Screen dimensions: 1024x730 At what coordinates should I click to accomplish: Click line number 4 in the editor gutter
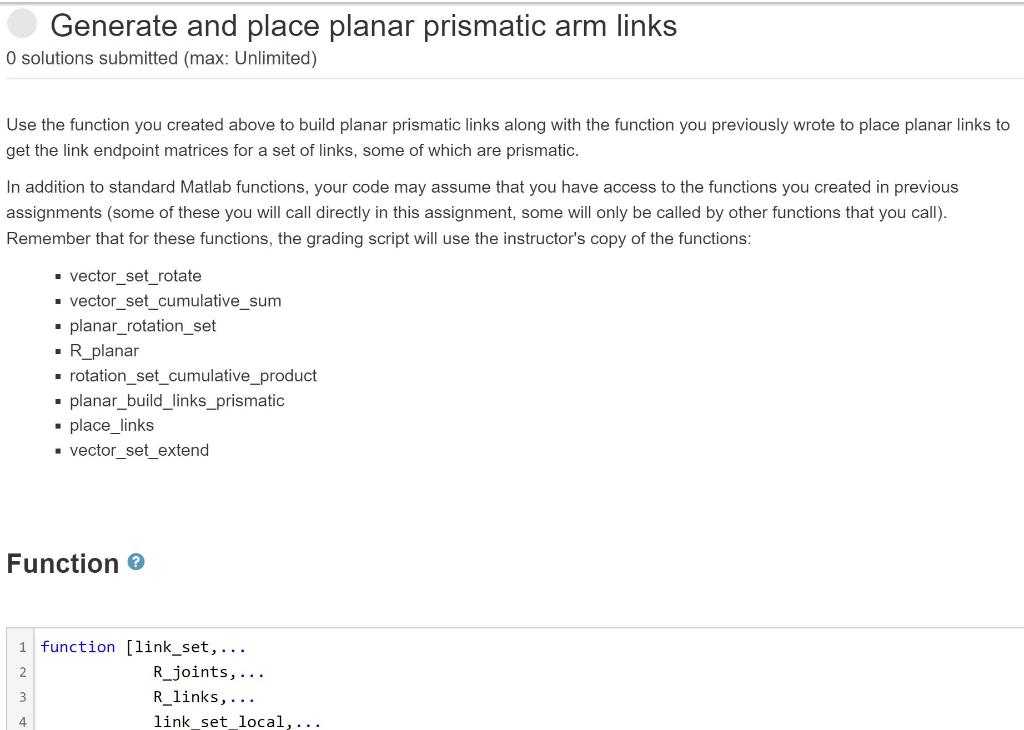22,721
